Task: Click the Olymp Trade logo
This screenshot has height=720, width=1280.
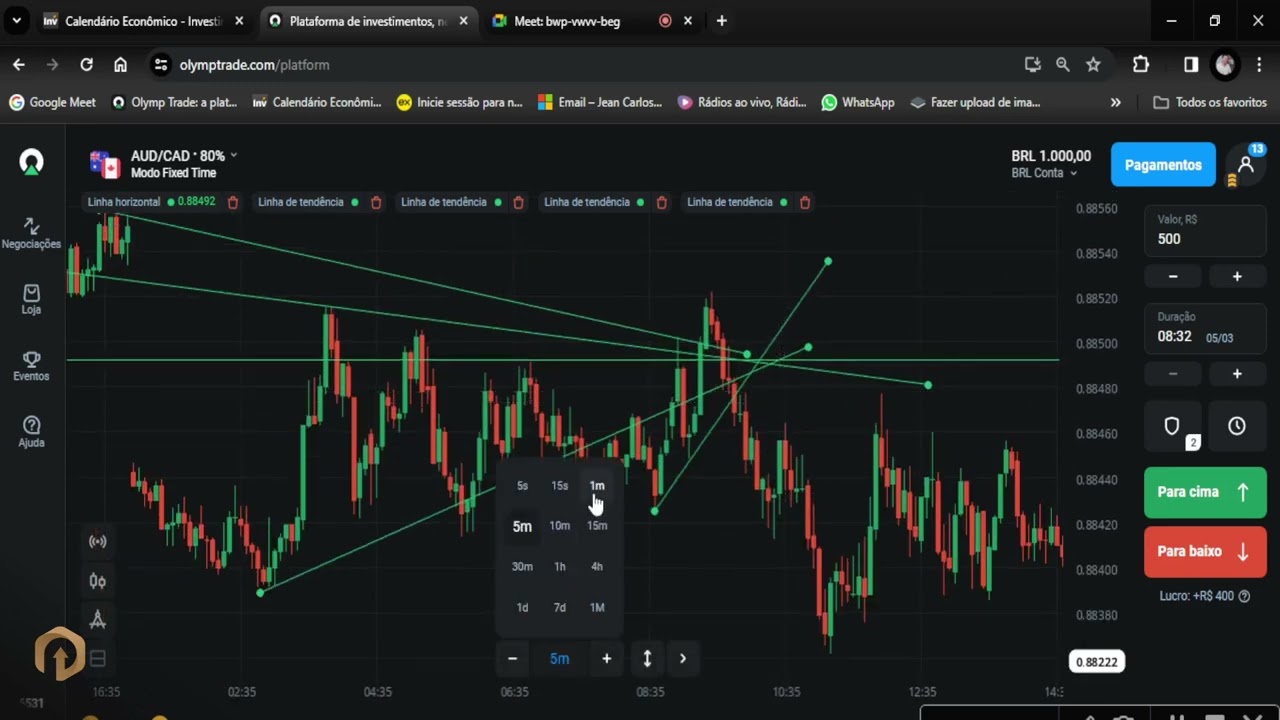Action: point(32,163)
